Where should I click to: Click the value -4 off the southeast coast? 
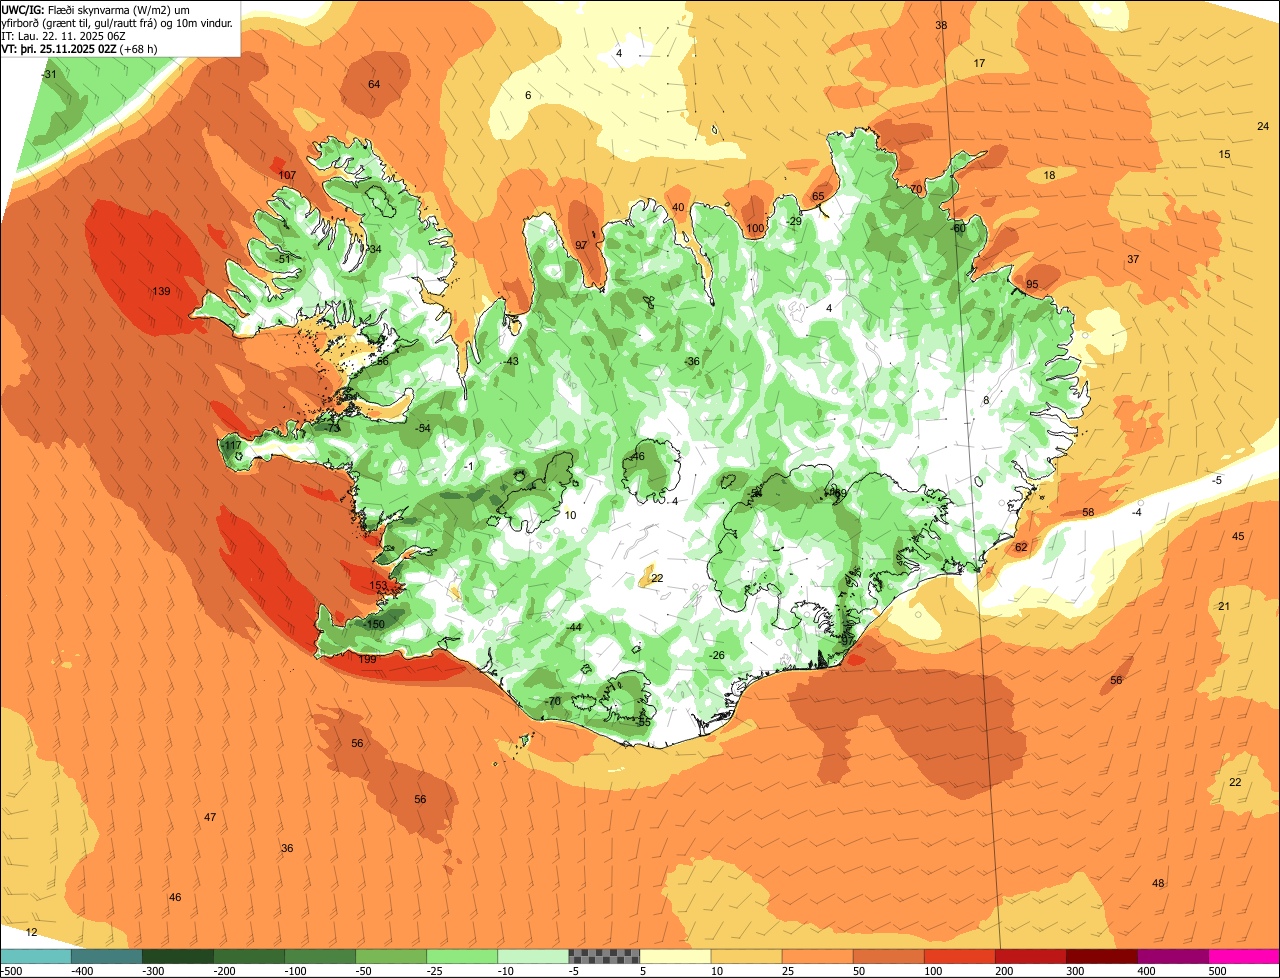(x=1136, y=513)
